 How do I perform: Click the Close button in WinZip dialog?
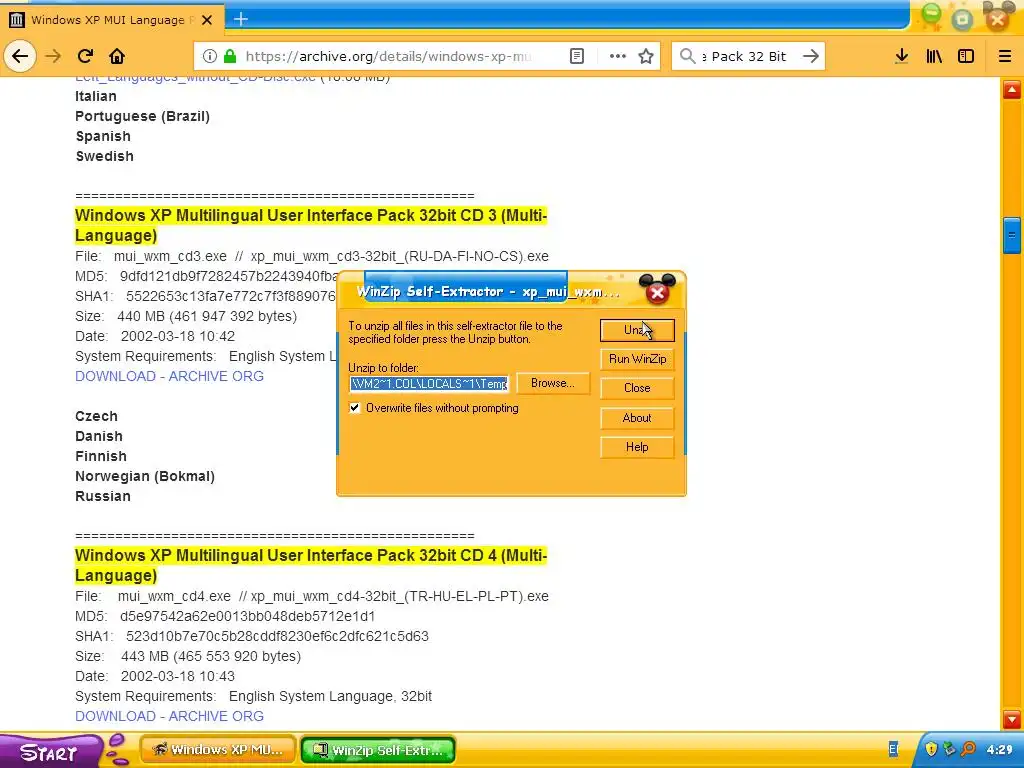click(637, 388)
